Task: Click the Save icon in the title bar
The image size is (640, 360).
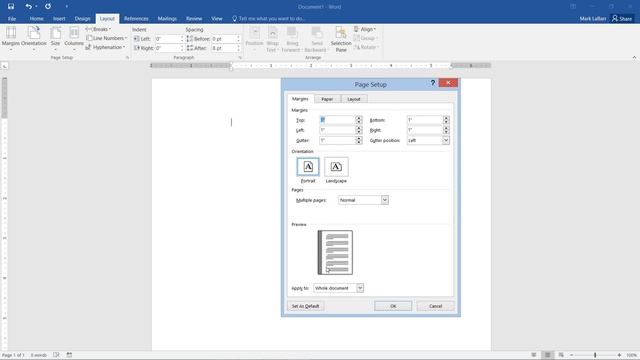Action: [11, 6]
